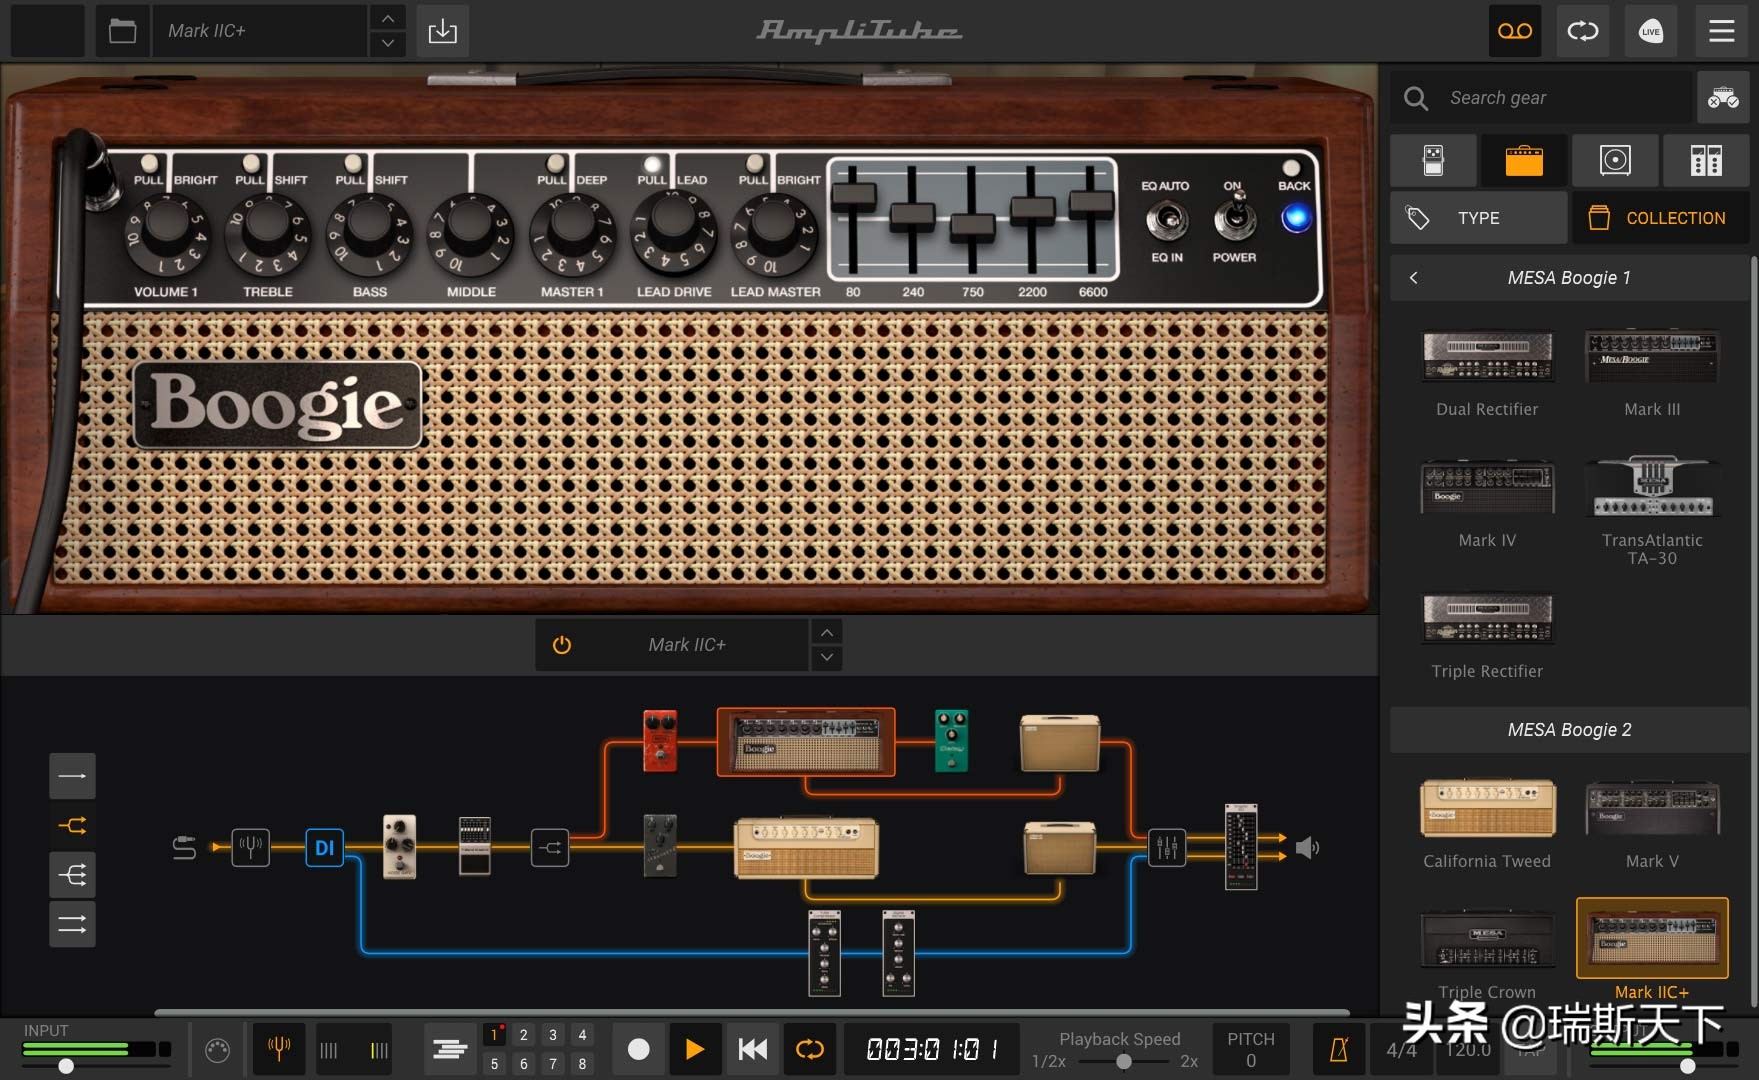The height and width of the screenshot is (1080, 1759).
Task: Select the Dual Rectifier amp thumbnail
Action: click(x=1487, y=357)
